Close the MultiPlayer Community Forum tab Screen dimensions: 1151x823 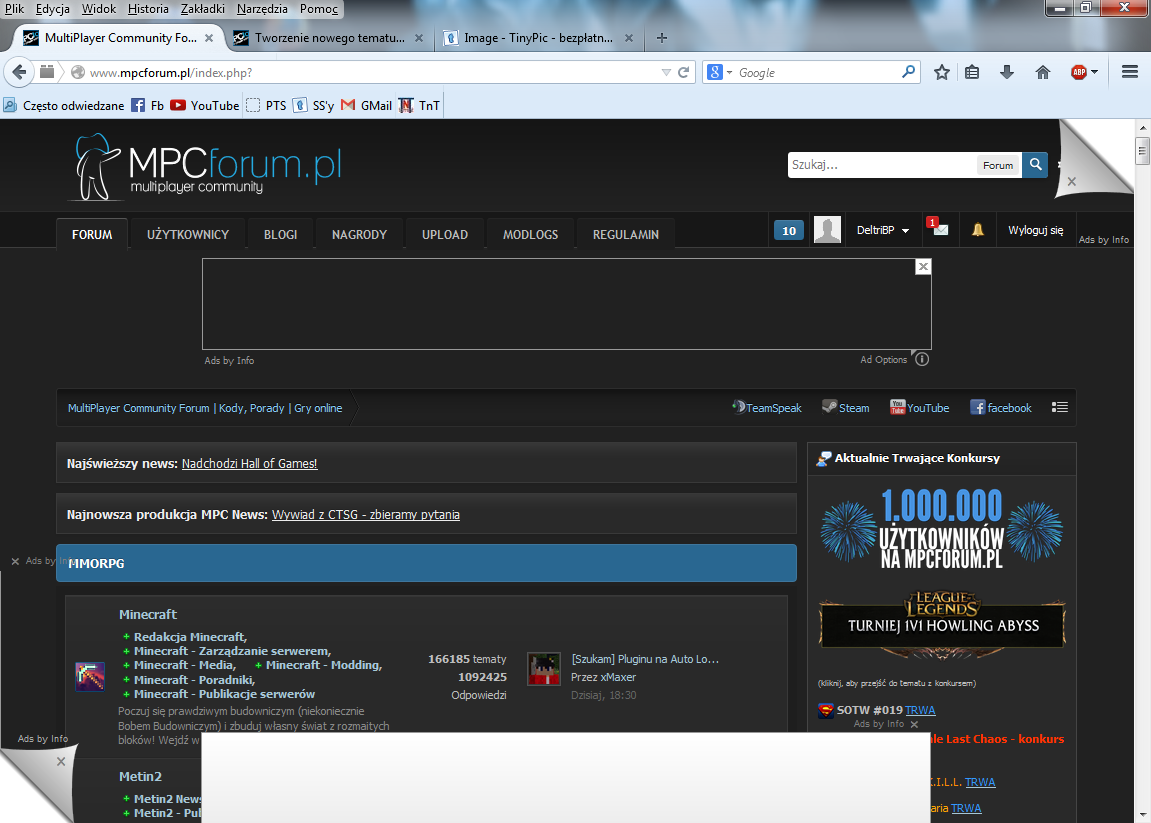click(x=208, y=38)
